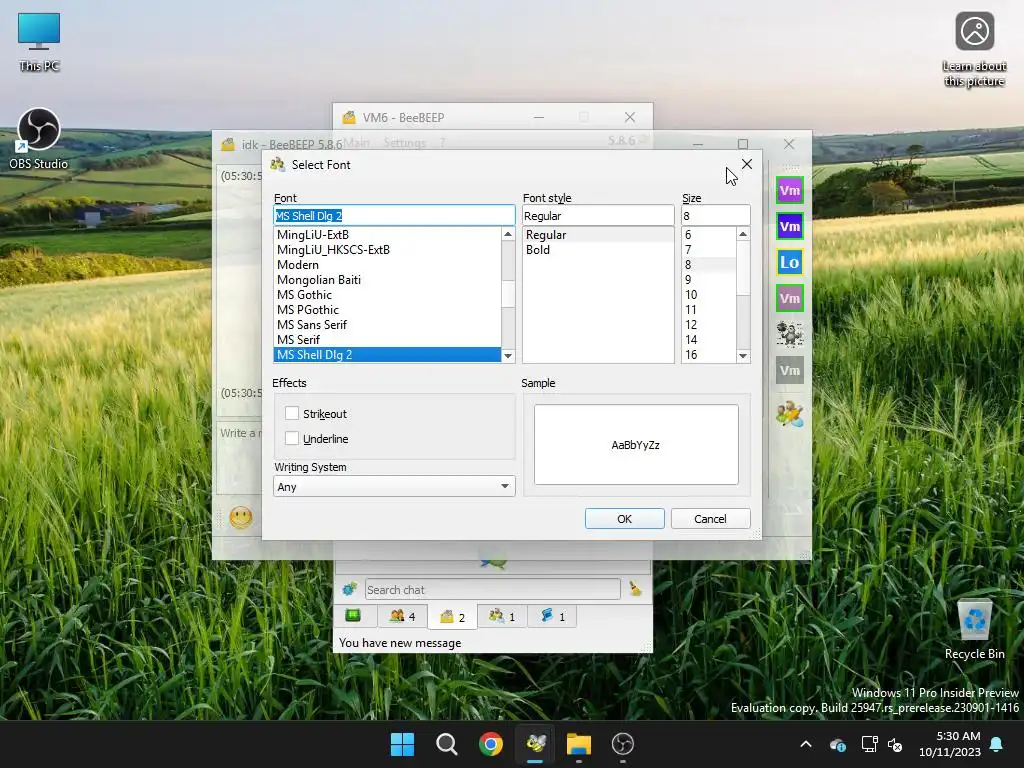Image resolution: width=1024 pixels, height=768 pixels.
Task: Open File Explorer from the taskbar
Action: pyautogui.click(x=579, y=744)
